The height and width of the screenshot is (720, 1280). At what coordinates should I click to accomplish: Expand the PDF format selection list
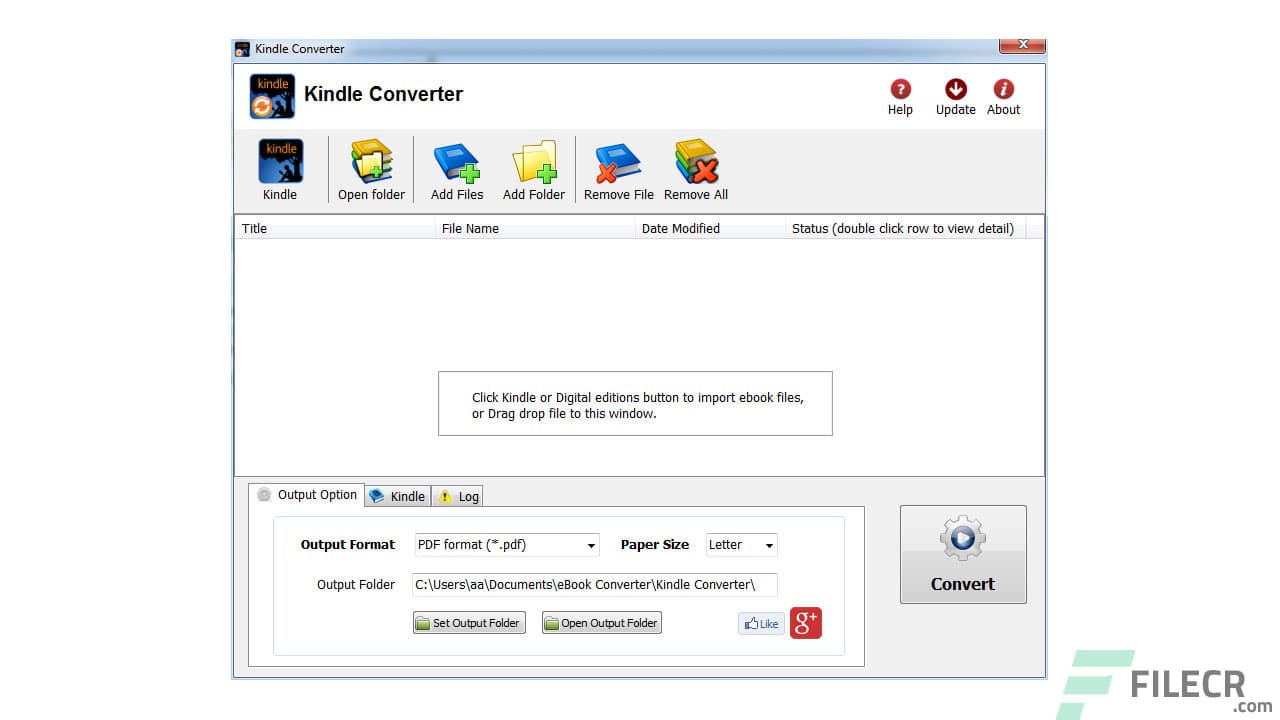(x=590, y=544)
